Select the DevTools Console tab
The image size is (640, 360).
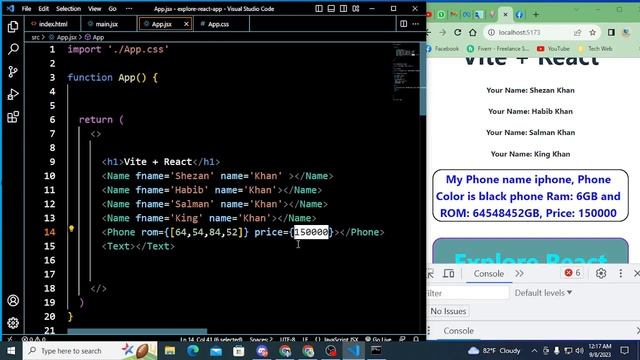tap(488, 273)
